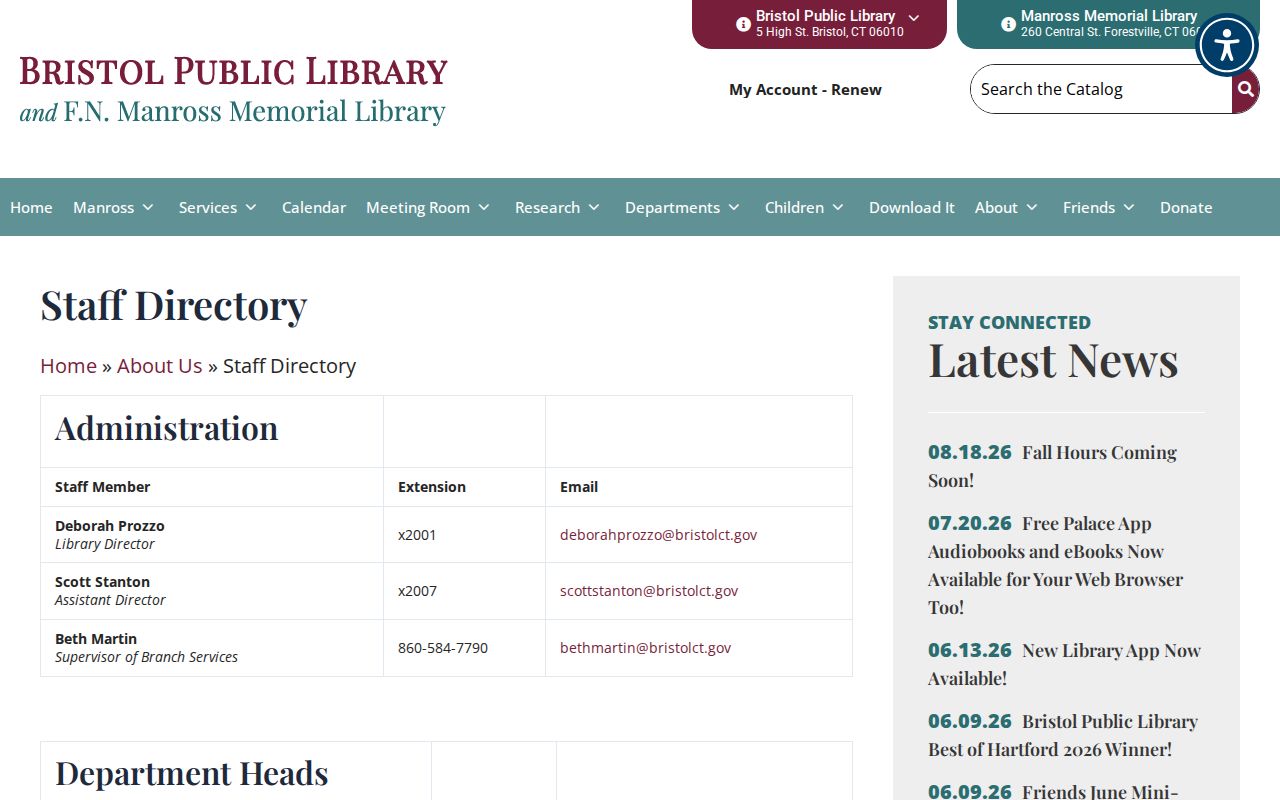
Task: Open the New Library App Now Available news
Action: click(1064, 664)
